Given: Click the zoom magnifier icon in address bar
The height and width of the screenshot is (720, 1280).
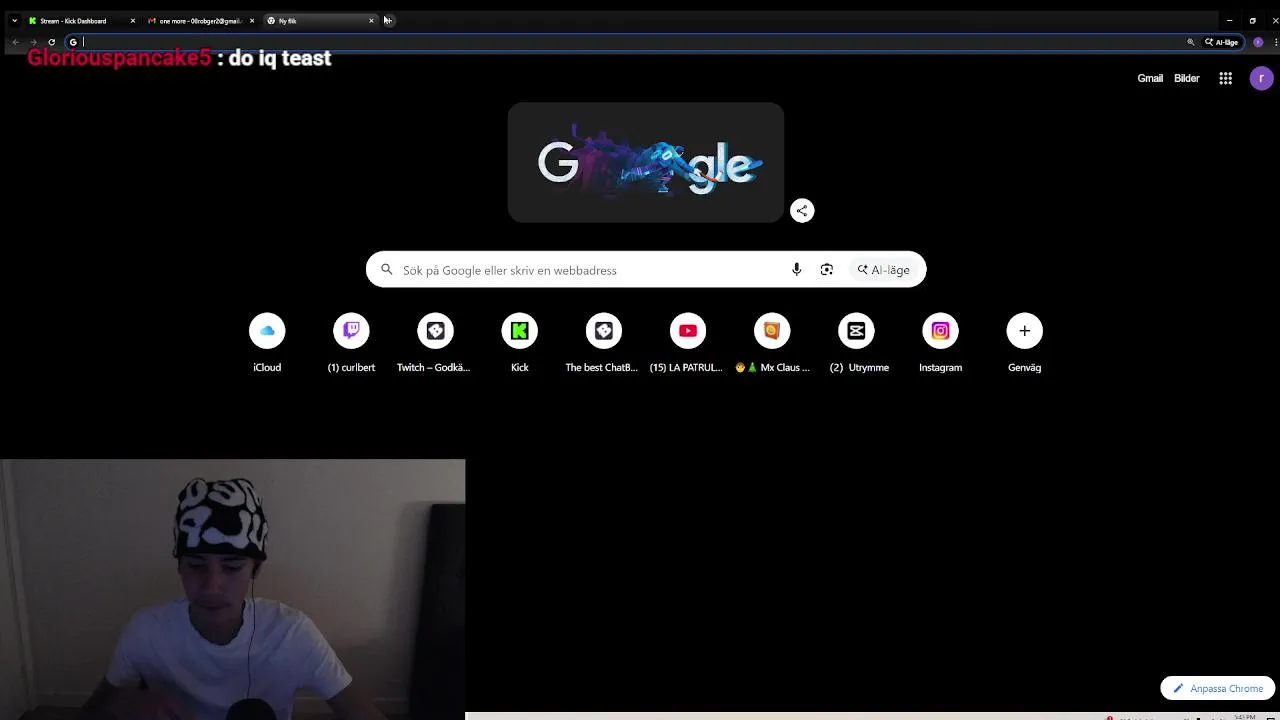Looking at the screenshot, I should pyautogui.click(x=1190, y=42).
